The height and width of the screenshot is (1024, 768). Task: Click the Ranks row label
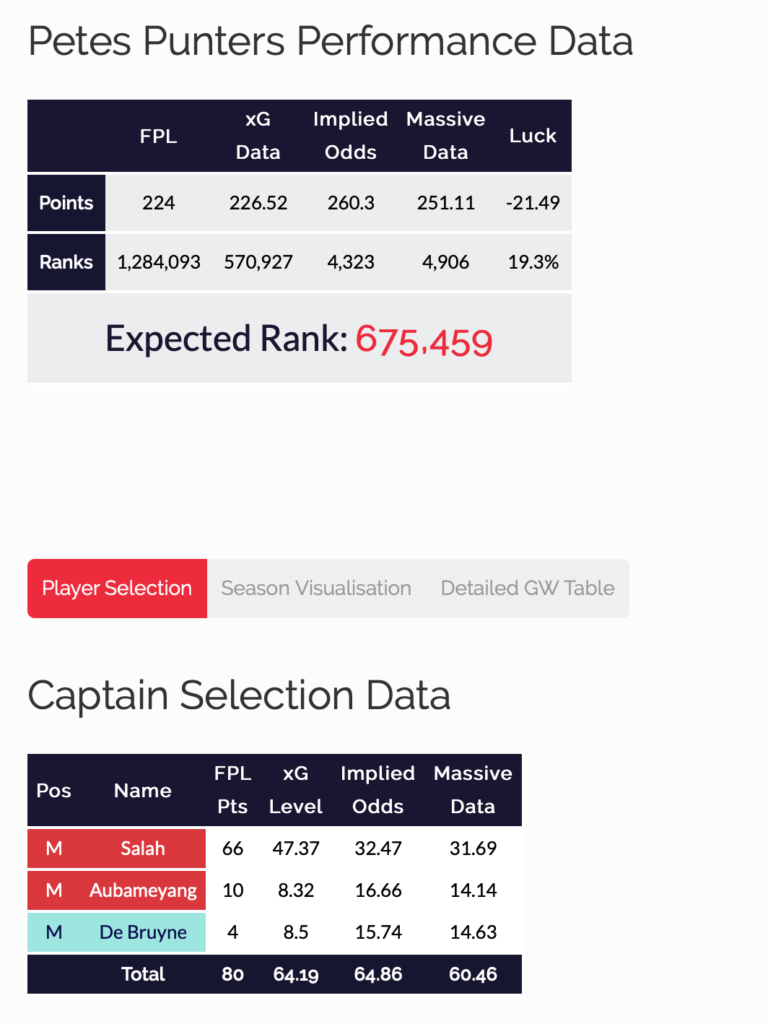click(65, 262)
